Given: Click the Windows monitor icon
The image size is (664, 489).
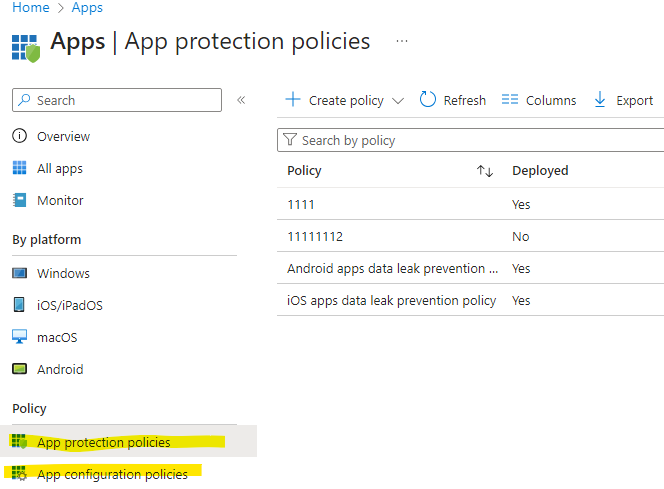Looking at the screenshot, I should tap(19, 273).
